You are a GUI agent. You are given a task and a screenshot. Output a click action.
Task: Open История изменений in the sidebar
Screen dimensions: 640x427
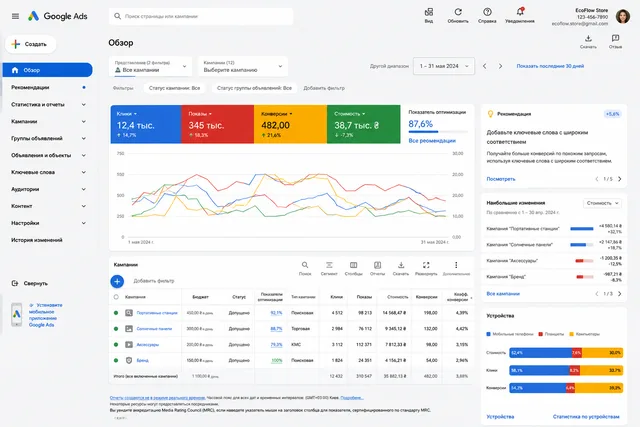tap(37, 240)
